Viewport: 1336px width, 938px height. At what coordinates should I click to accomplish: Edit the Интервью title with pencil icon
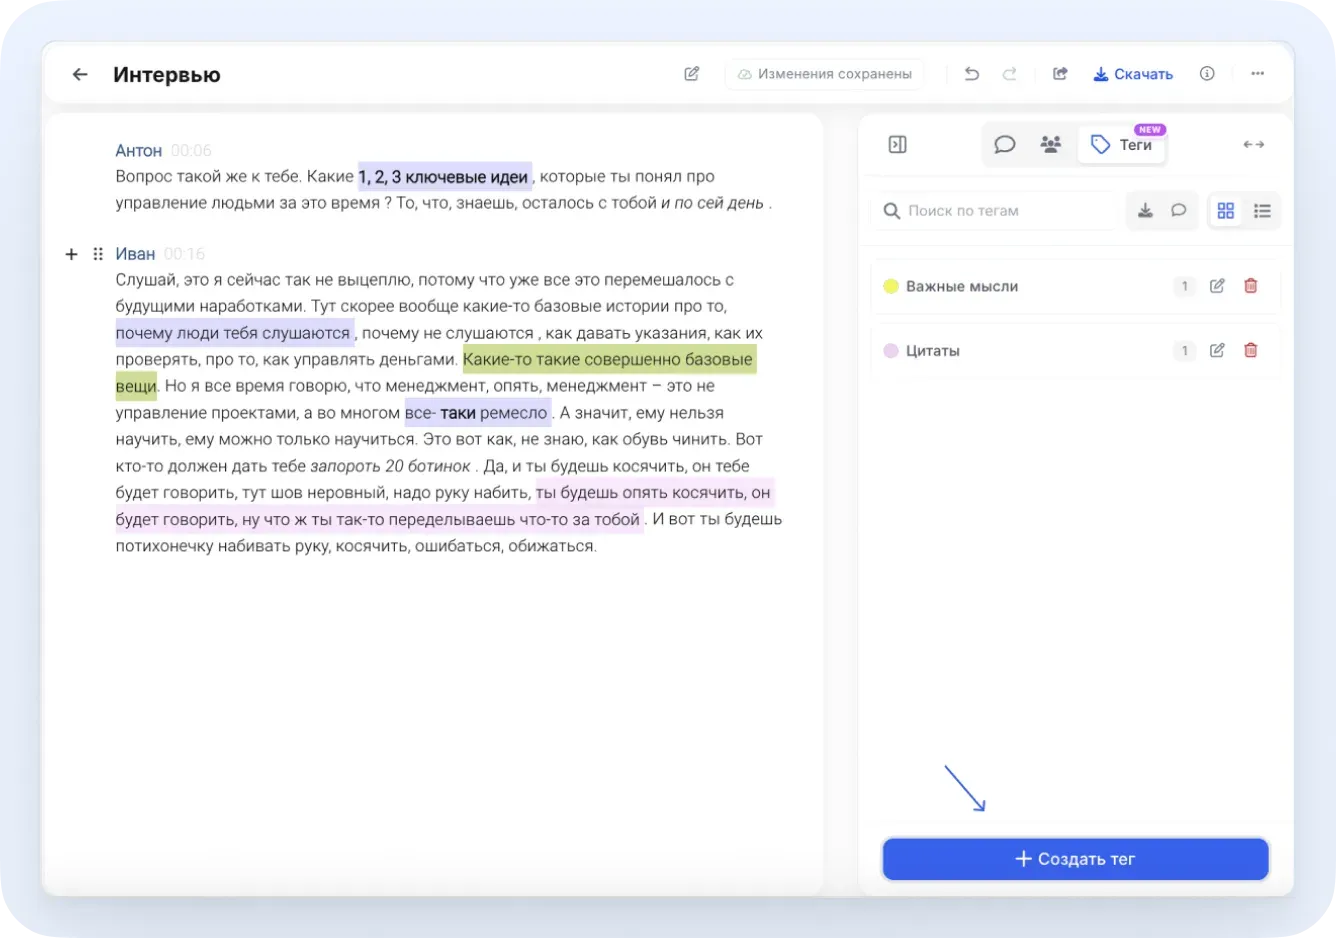point(692,74)
